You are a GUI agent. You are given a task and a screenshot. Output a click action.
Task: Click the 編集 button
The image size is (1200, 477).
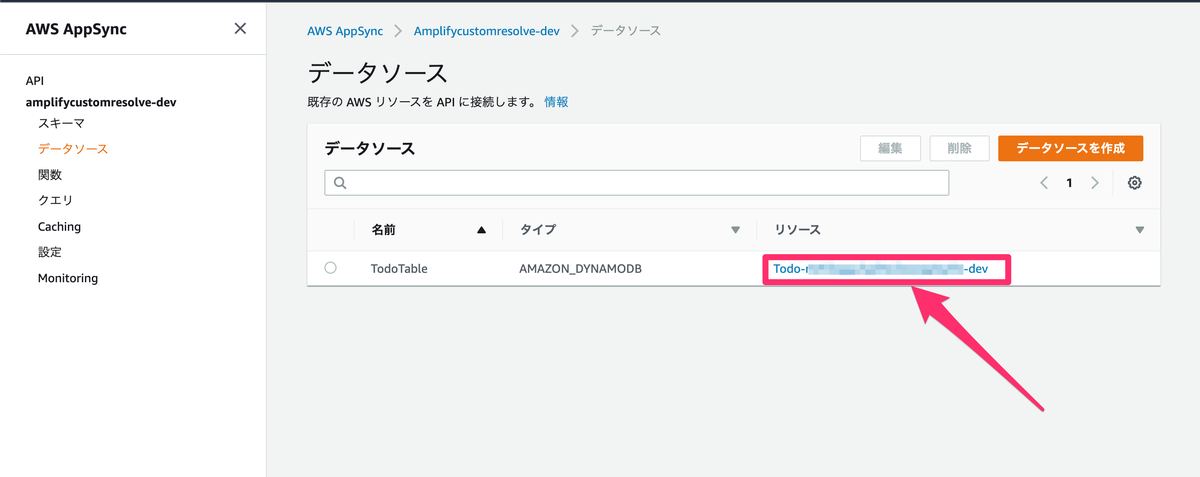pyautogui.click(x=891, y=148)
